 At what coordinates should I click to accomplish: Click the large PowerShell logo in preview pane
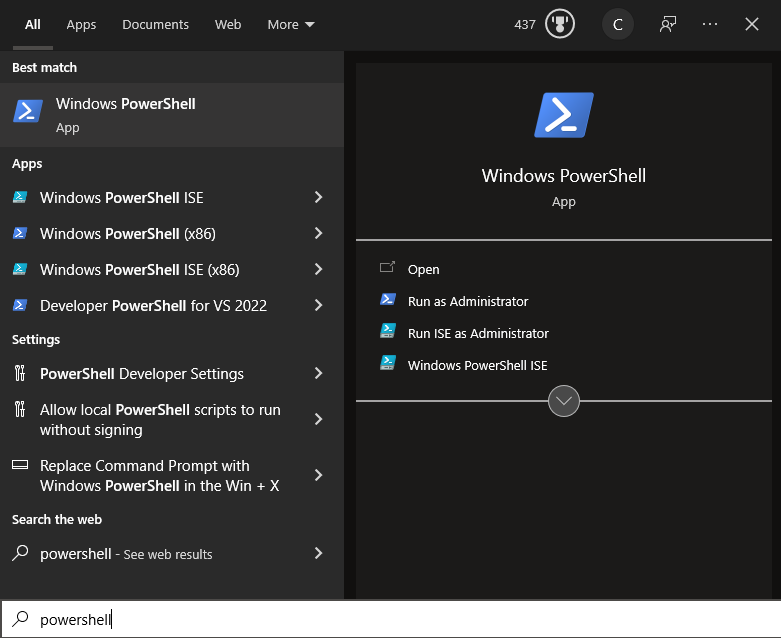tap(564, 115)
